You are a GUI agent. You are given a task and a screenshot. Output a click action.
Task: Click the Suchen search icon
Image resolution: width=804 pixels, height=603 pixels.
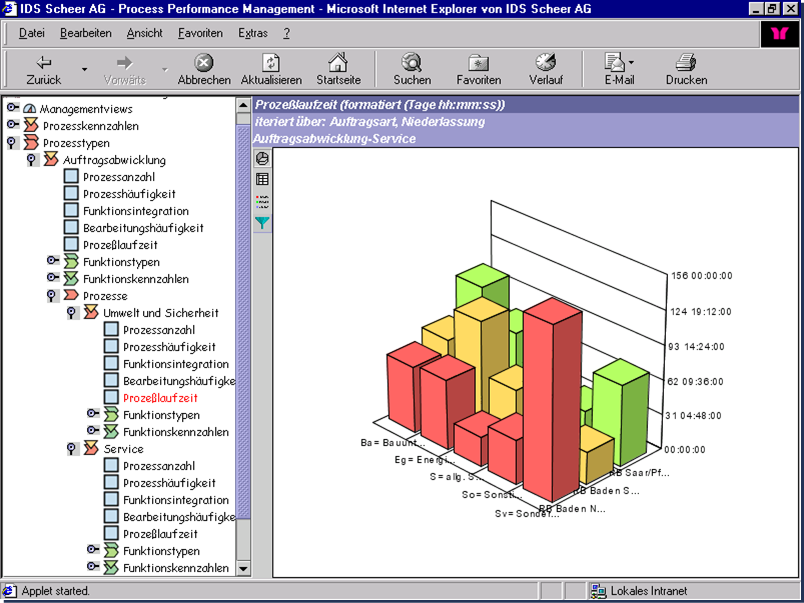click(x=411, y=63)
